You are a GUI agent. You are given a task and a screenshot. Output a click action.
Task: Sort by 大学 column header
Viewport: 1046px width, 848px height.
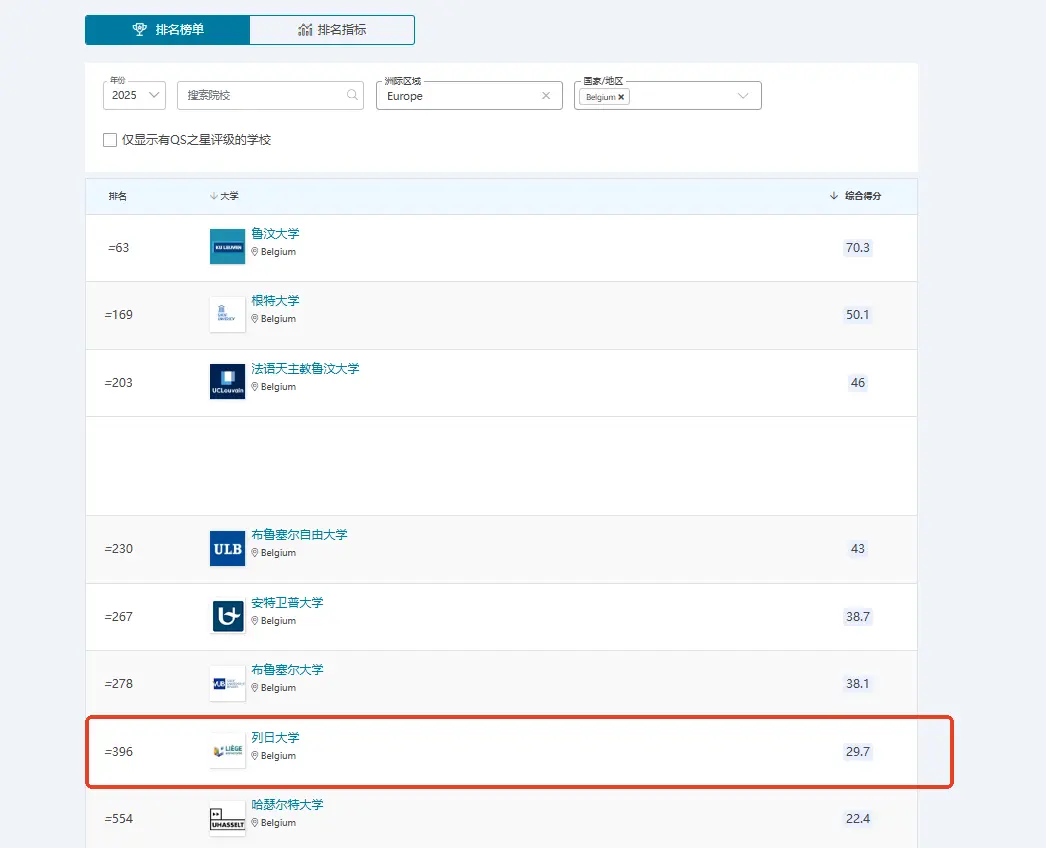(x=224, y=196)
